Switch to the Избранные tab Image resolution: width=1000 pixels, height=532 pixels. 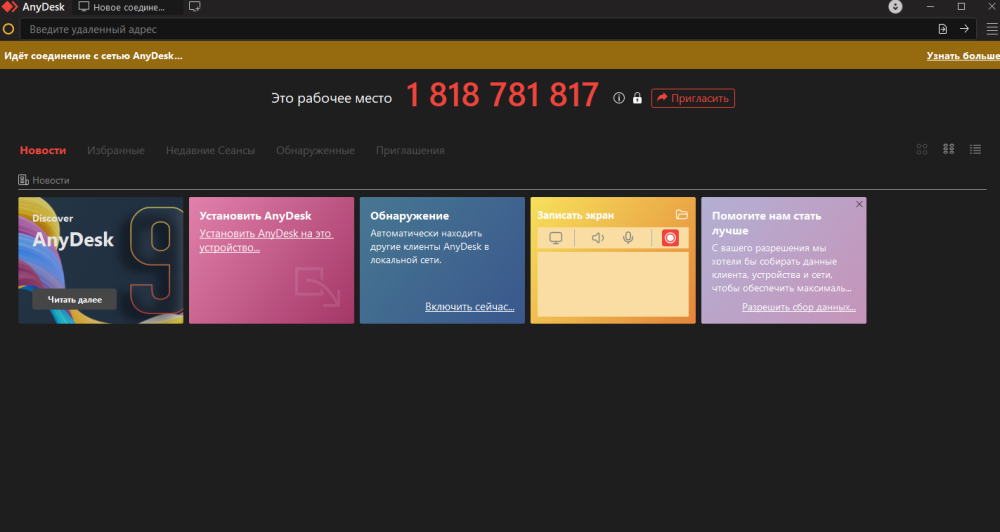(x=116, y=151)
